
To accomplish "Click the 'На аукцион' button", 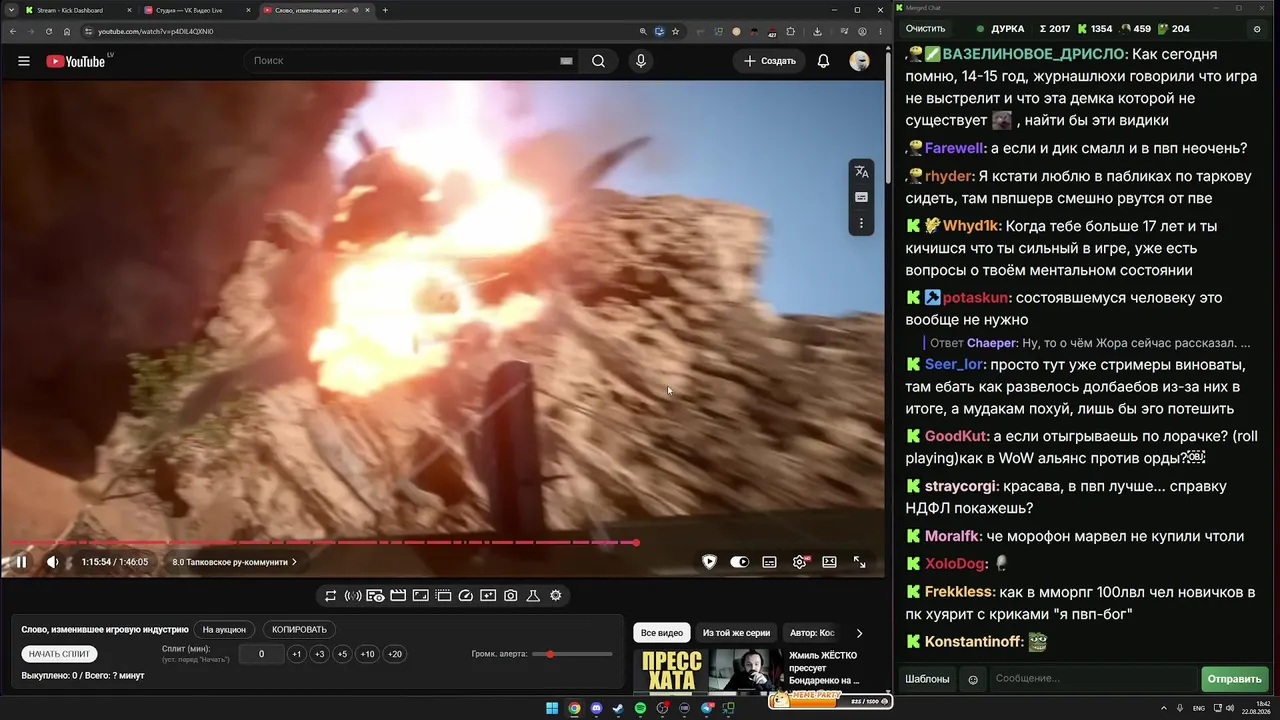I will point(224,630).
